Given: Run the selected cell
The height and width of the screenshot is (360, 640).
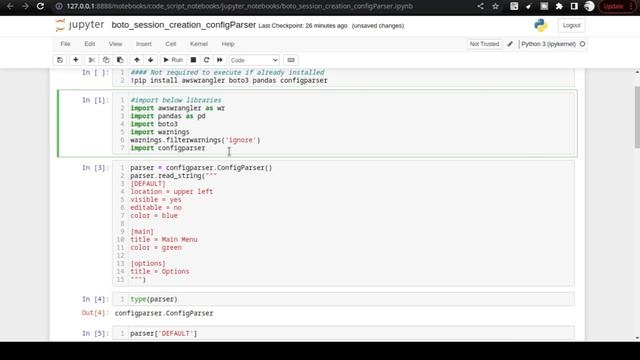Looking at the screenshot, I should (x=173, y=60).
